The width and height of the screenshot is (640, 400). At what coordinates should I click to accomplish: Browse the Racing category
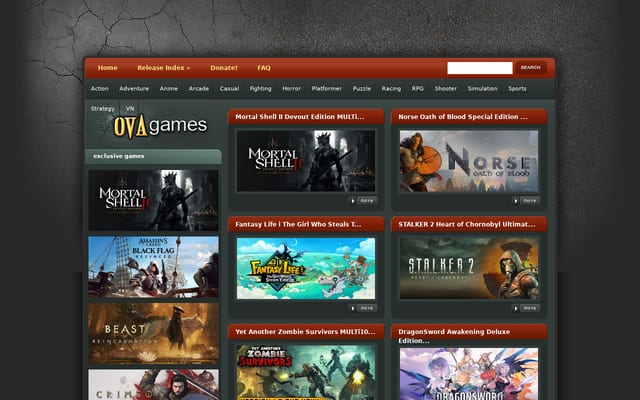point(391,89)
